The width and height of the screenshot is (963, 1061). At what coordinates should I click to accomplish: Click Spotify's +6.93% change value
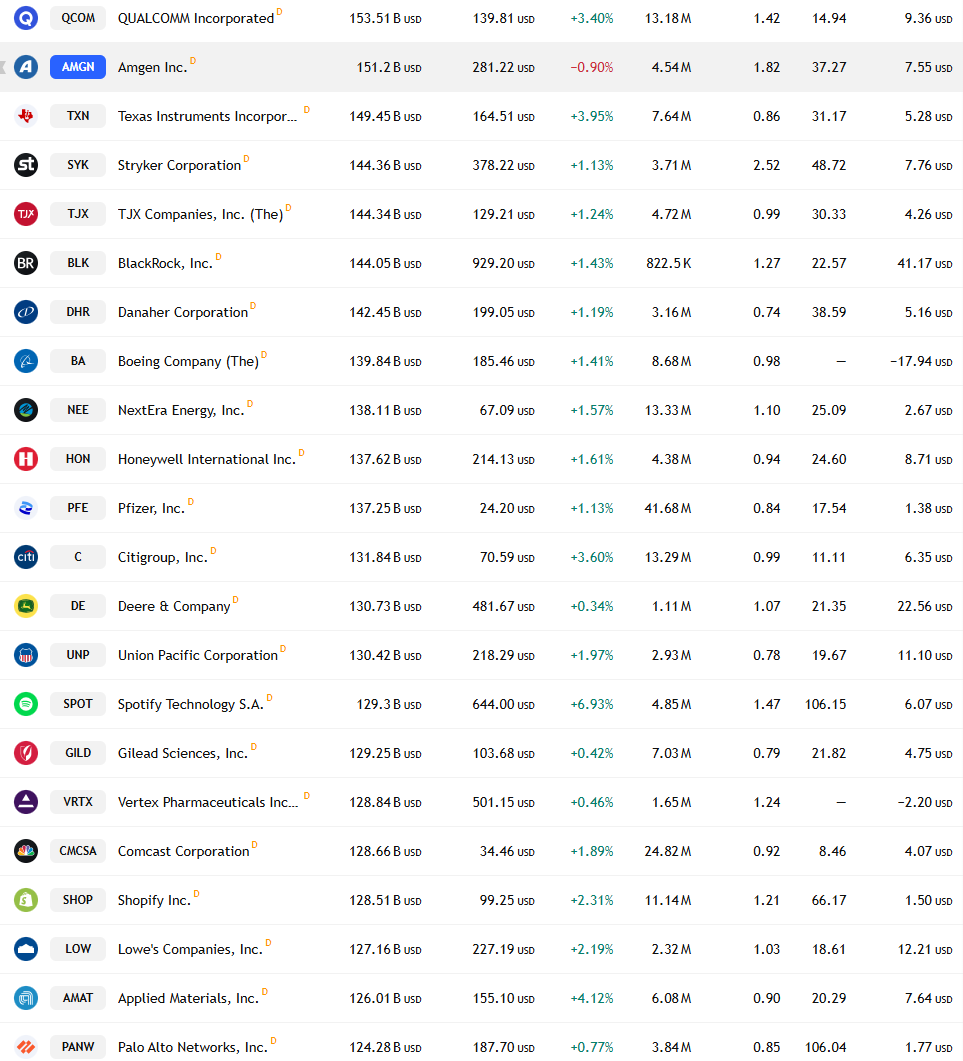[591, 704]
